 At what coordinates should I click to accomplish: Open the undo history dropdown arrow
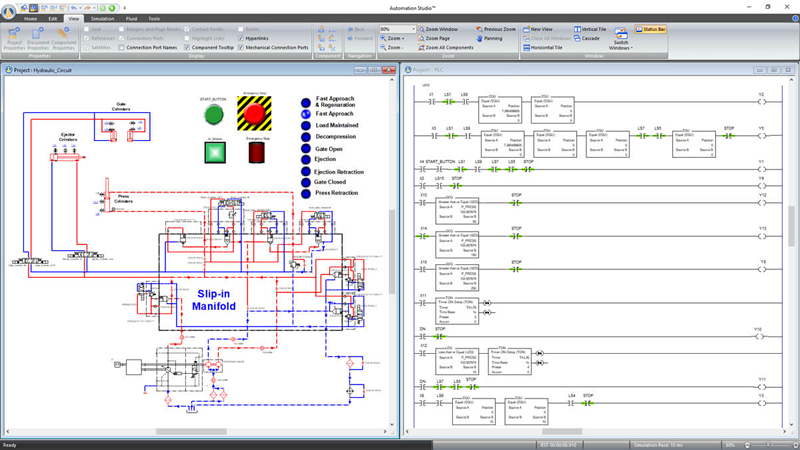80,8
